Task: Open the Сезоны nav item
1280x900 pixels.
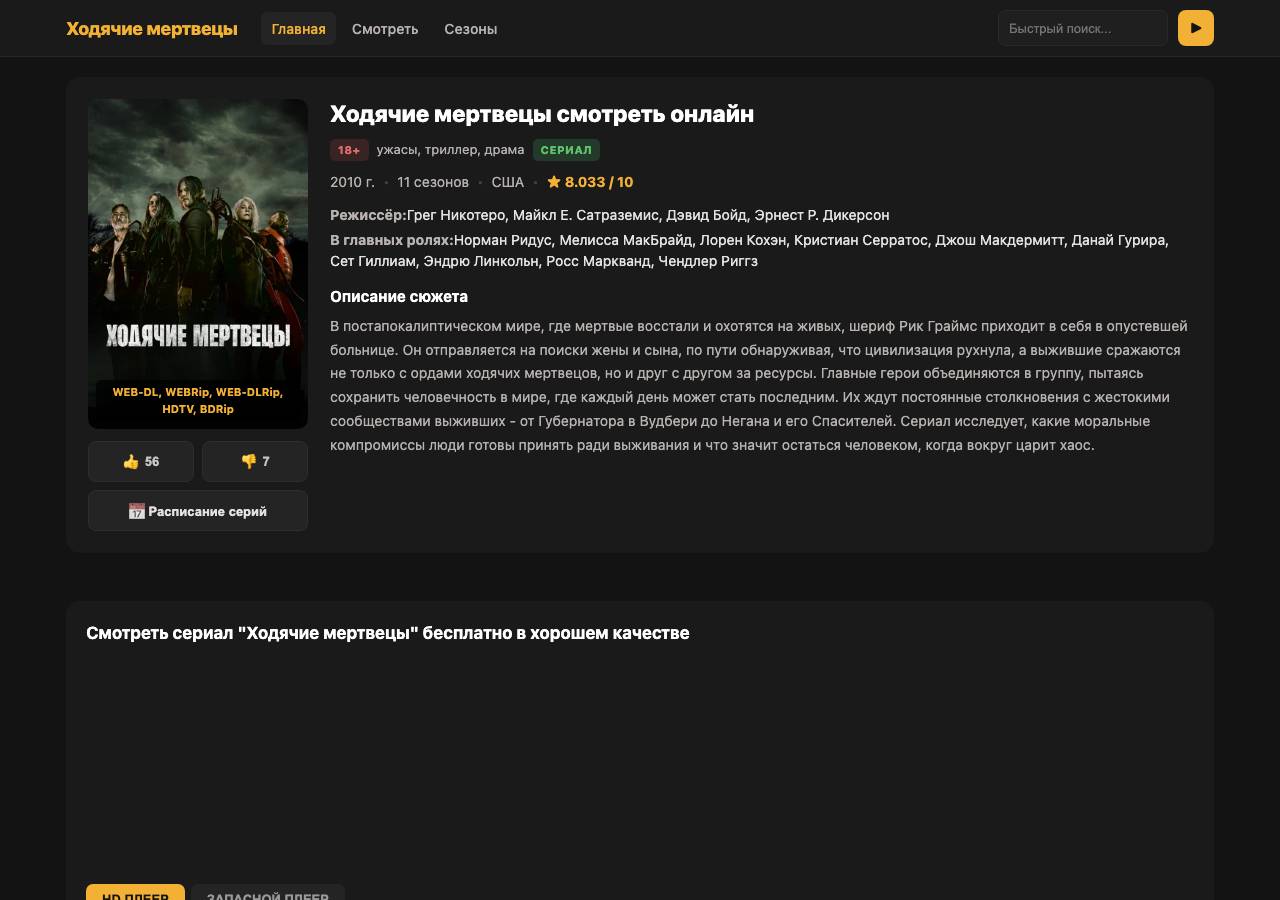Action: coord(471,29)
